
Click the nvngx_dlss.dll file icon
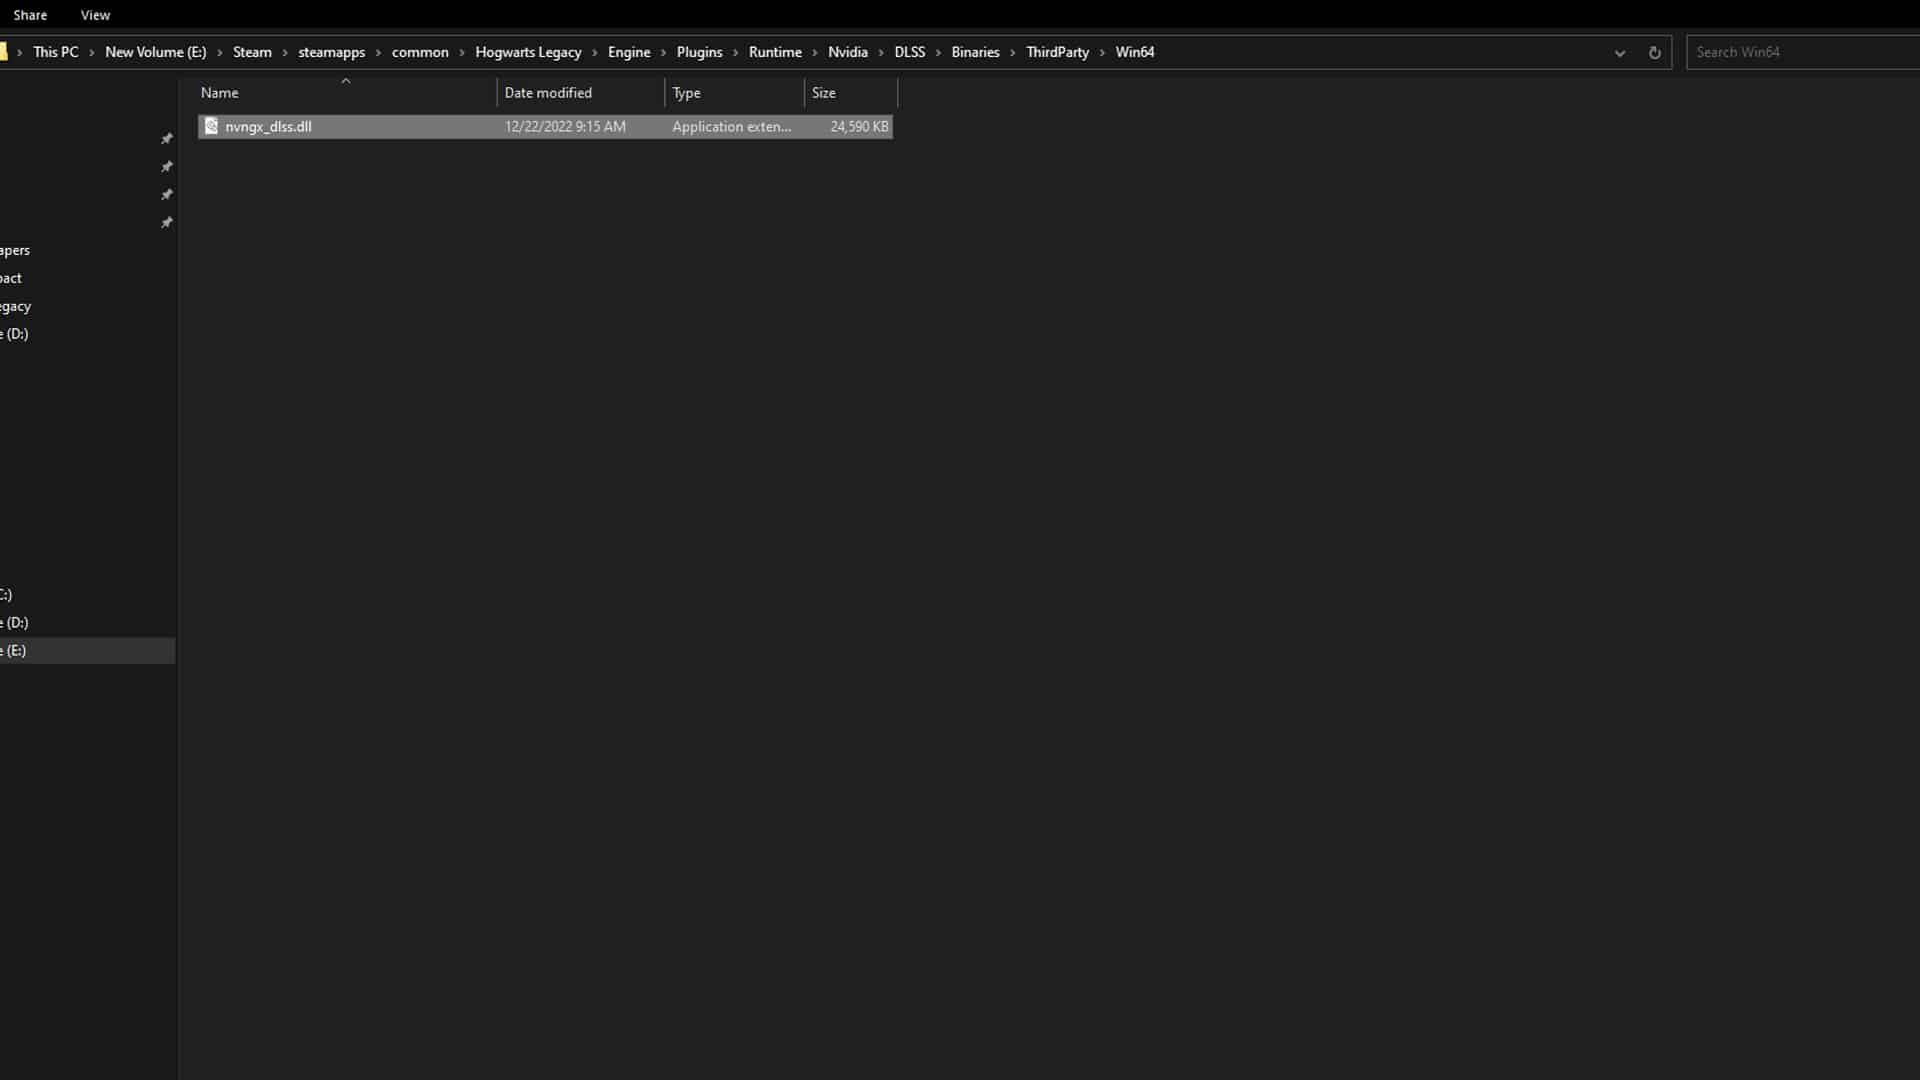pyautogui.click(x=211, y=126)
